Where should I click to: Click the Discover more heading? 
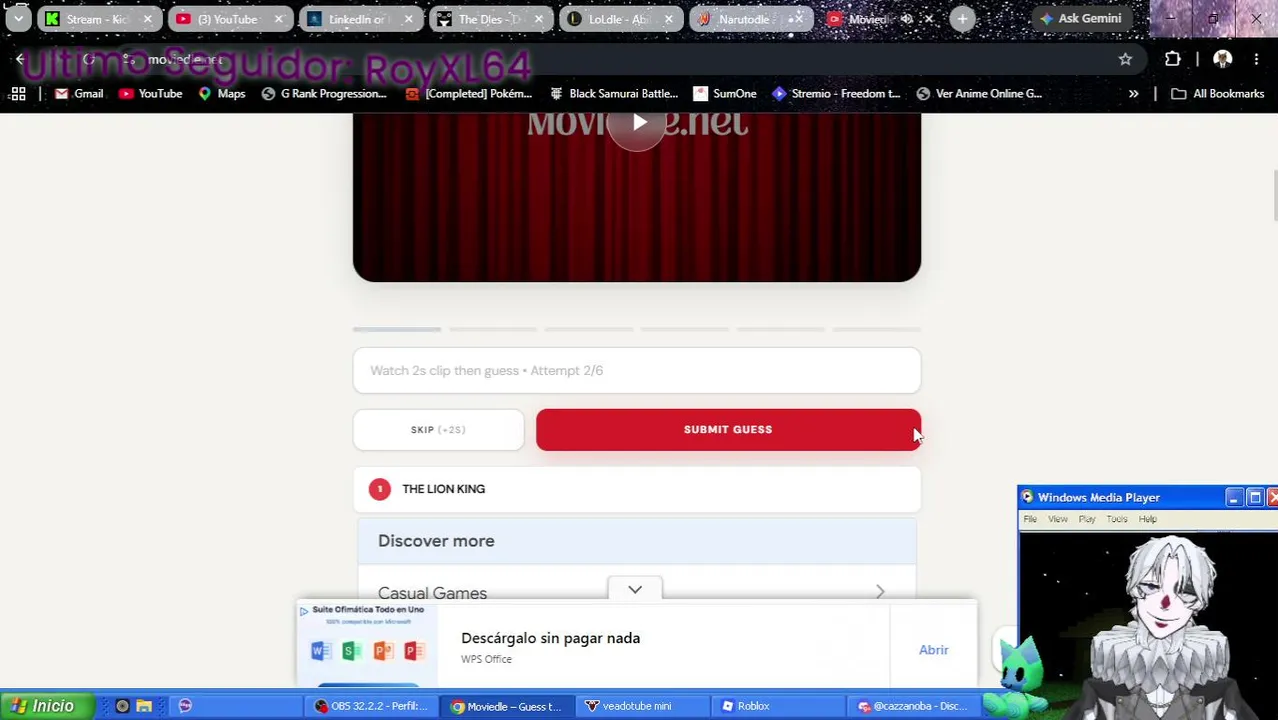pos(436,541)
